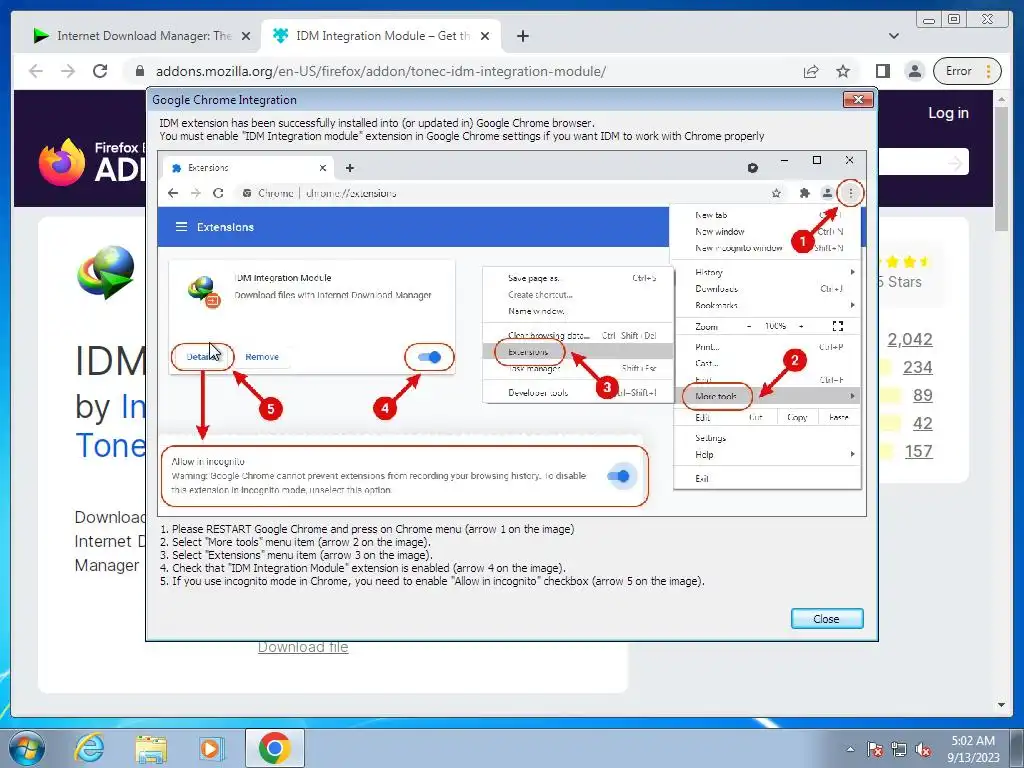Open the 157 reviews link
Viewport: 1024px width, 768px height.
[x=918, y=451]
